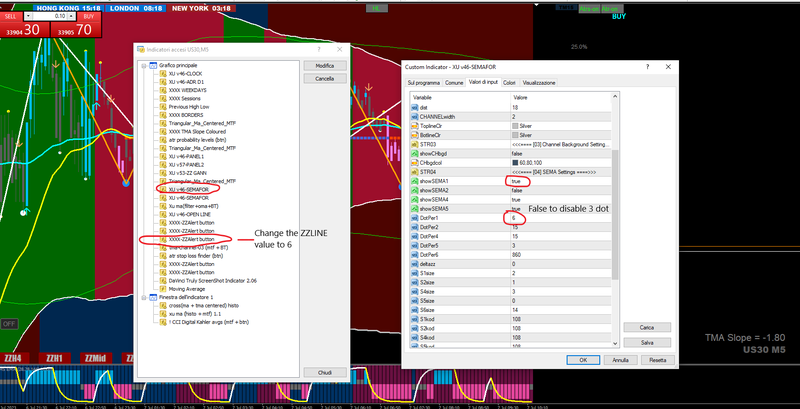
Task: Click the Carica button
Action: (x=647, y=327)
